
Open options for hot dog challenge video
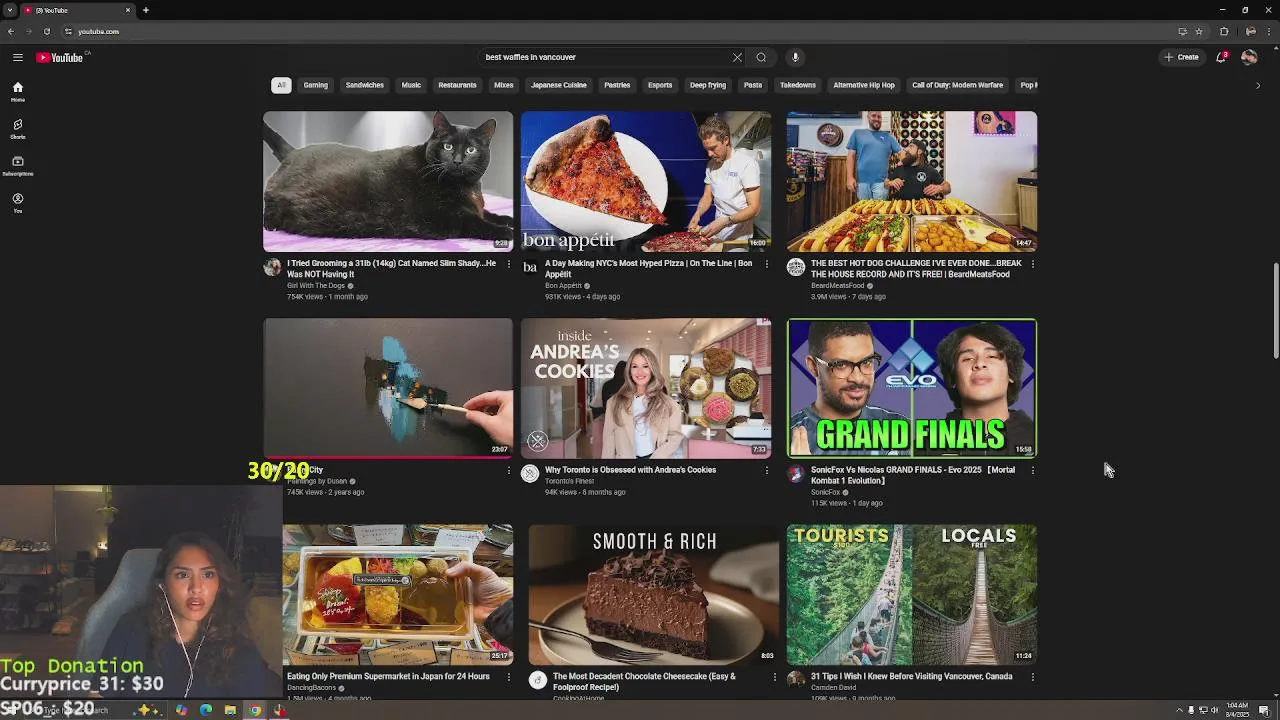(1032, 264)
